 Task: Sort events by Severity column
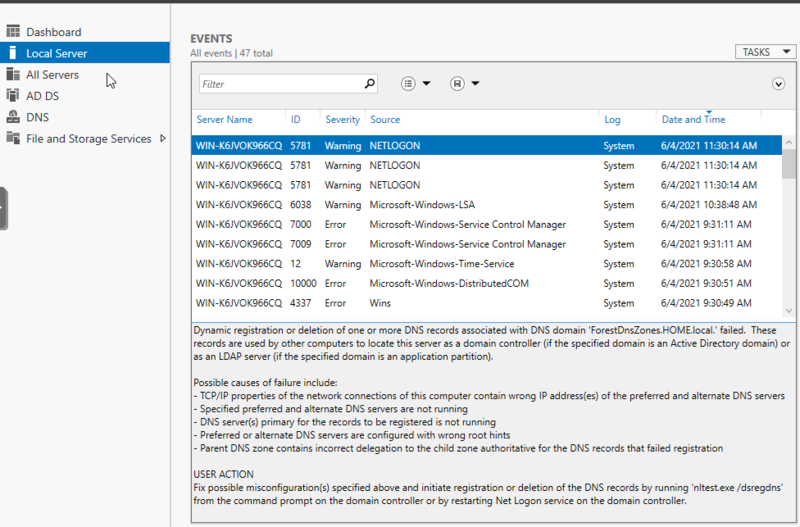[342, 120]
